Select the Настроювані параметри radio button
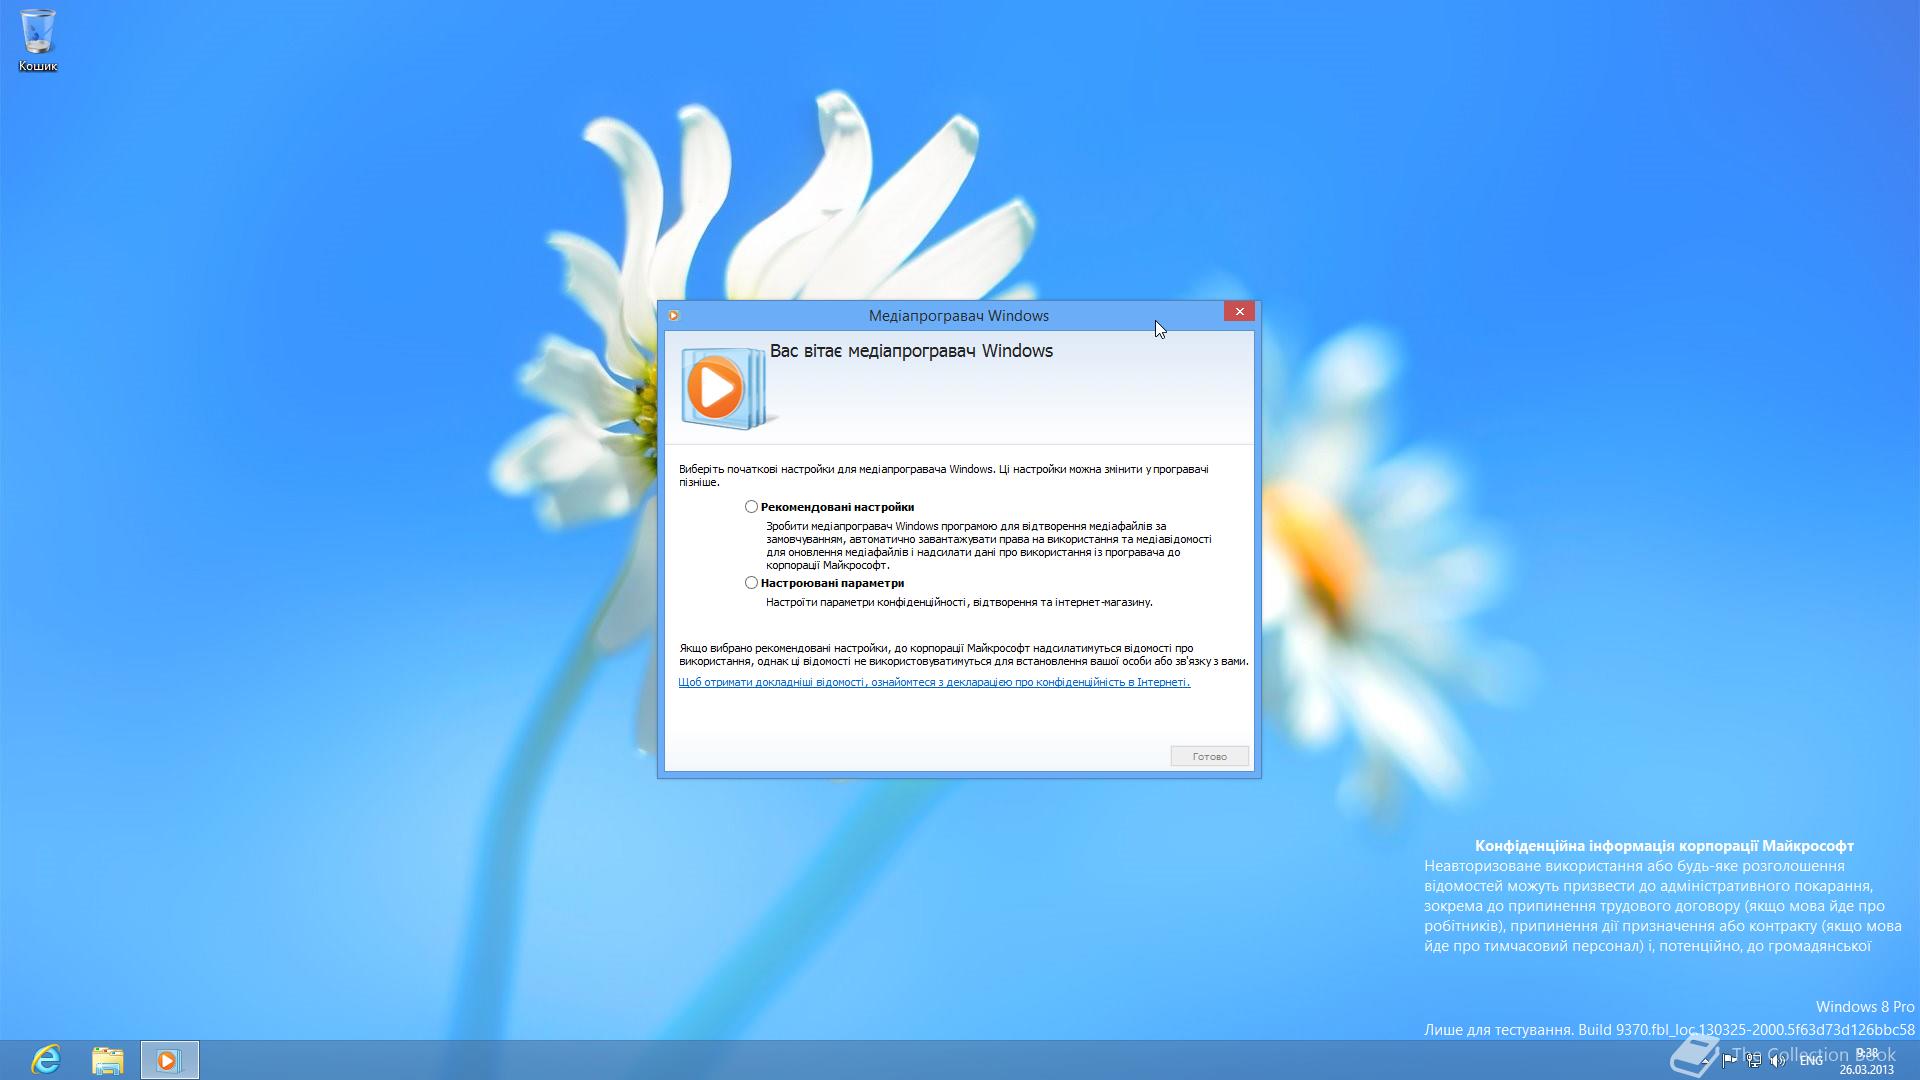 [751, 583]
